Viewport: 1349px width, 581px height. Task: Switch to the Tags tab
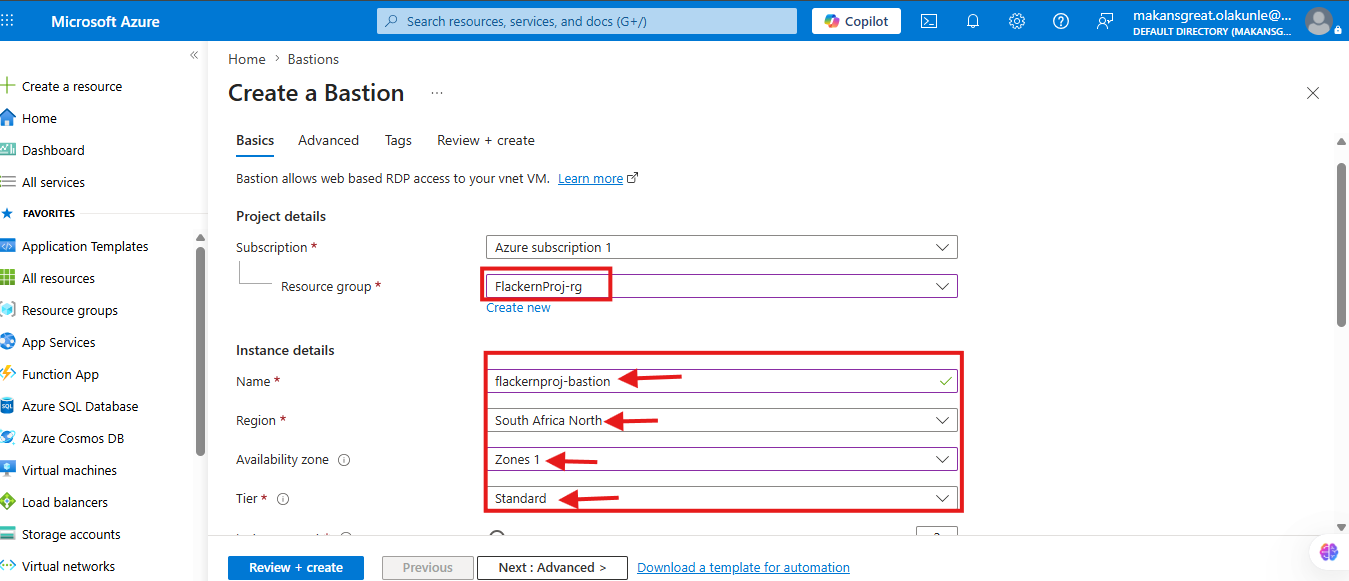398,140
